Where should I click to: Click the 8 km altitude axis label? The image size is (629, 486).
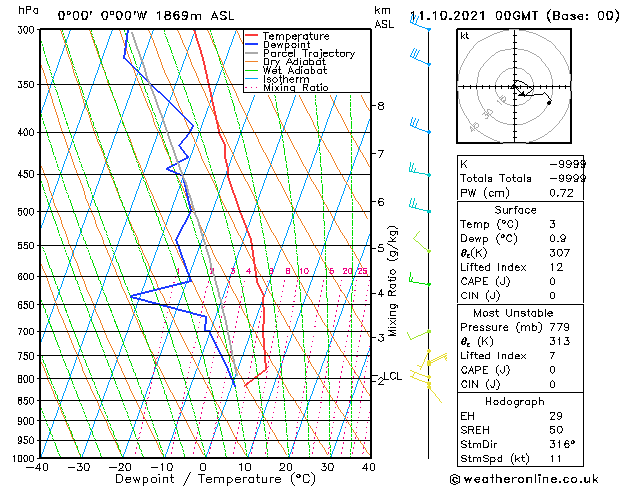[381, 106]
